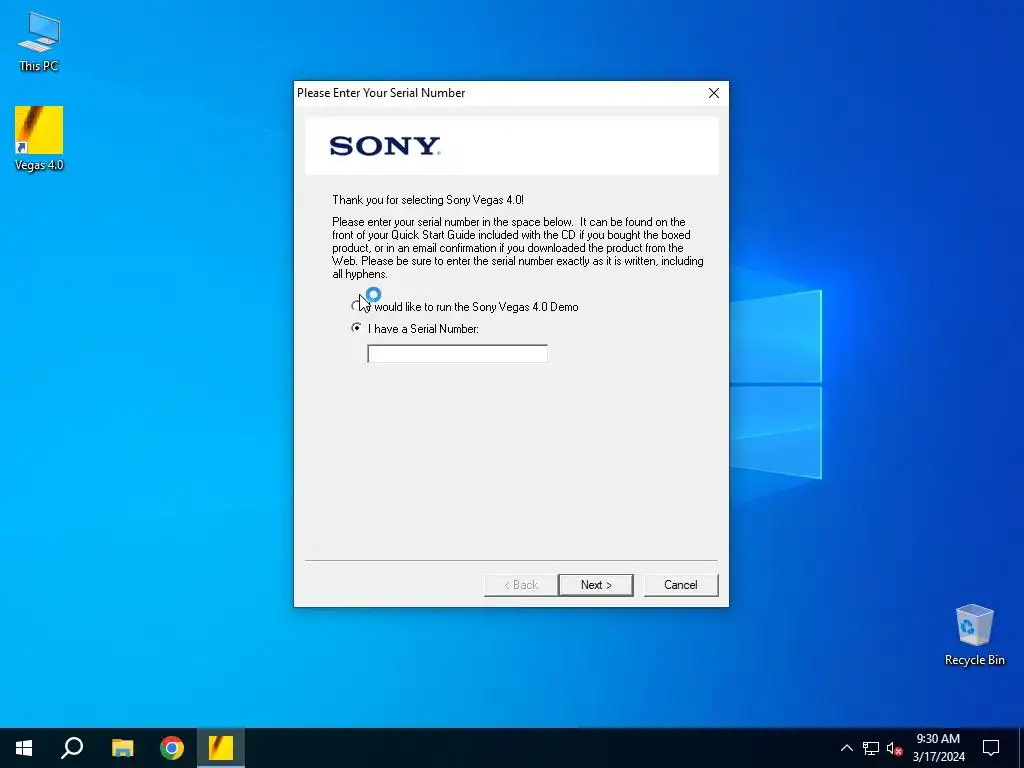
Task: Select the Recycle Bin desktop icon
Action: [x=974, y=635]
